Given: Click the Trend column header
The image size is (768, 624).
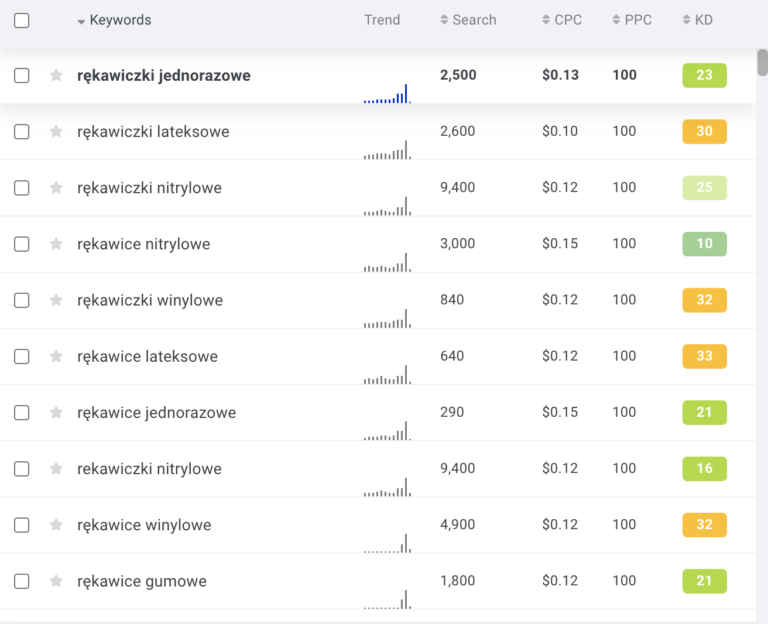Looking at the screenshot, I should tap(382, 20).
